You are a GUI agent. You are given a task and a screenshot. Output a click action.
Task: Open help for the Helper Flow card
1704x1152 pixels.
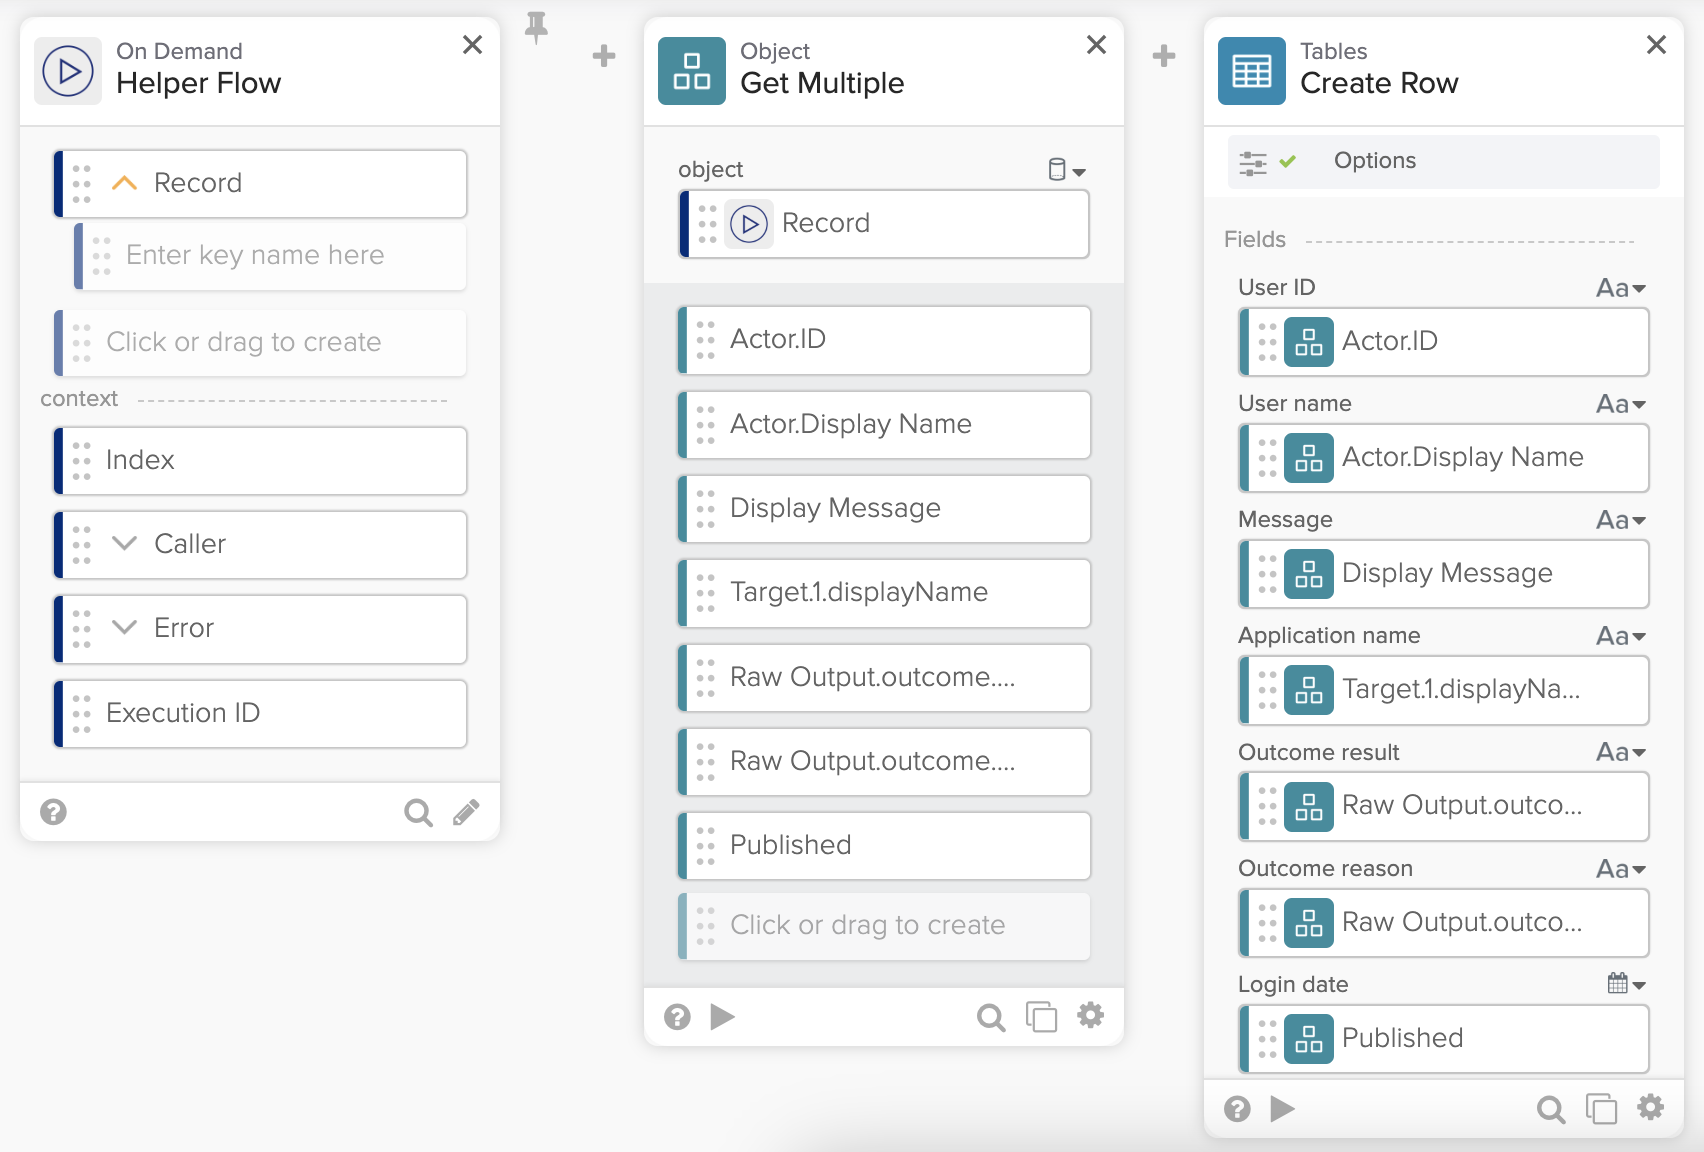pyautogui.click(x=54, y=812)
